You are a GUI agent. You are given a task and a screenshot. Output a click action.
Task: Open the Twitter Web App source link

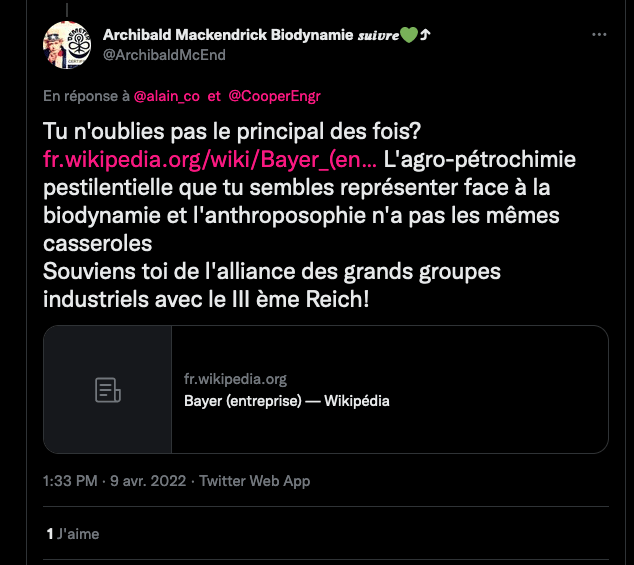pyautogui.click(x=254, y=481)
